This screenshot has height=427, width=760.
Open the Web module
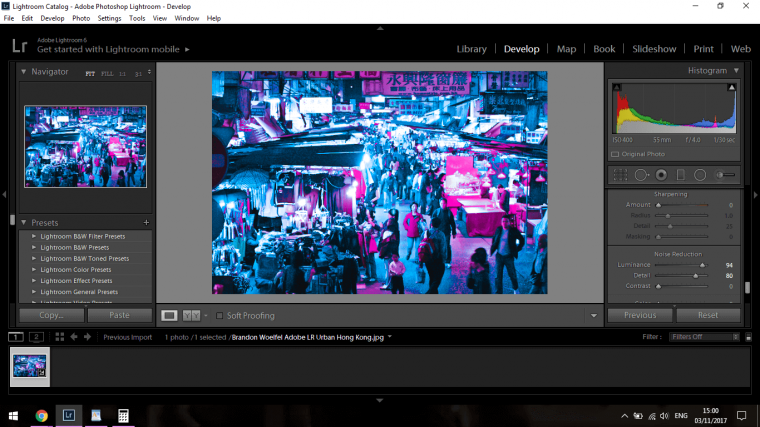[741, 49]
